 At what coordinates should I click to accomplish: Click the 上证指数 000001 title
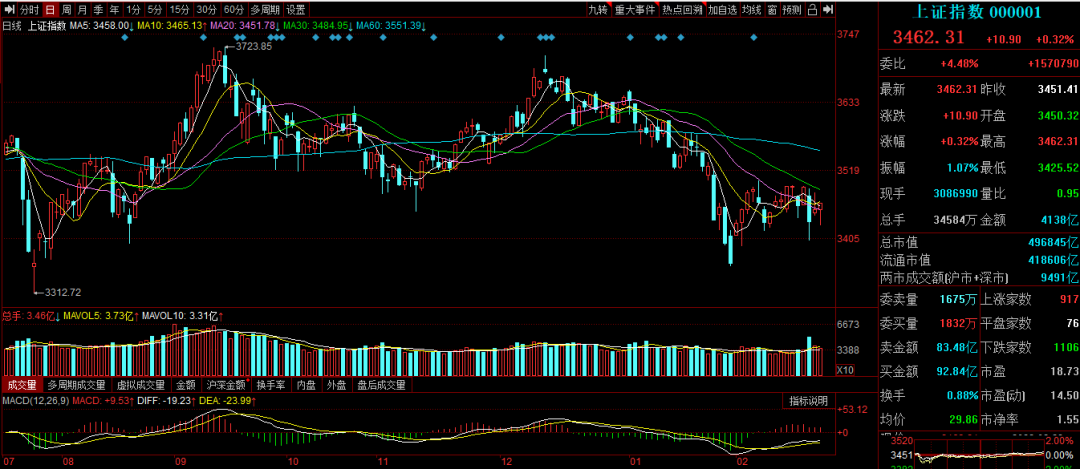979,12
